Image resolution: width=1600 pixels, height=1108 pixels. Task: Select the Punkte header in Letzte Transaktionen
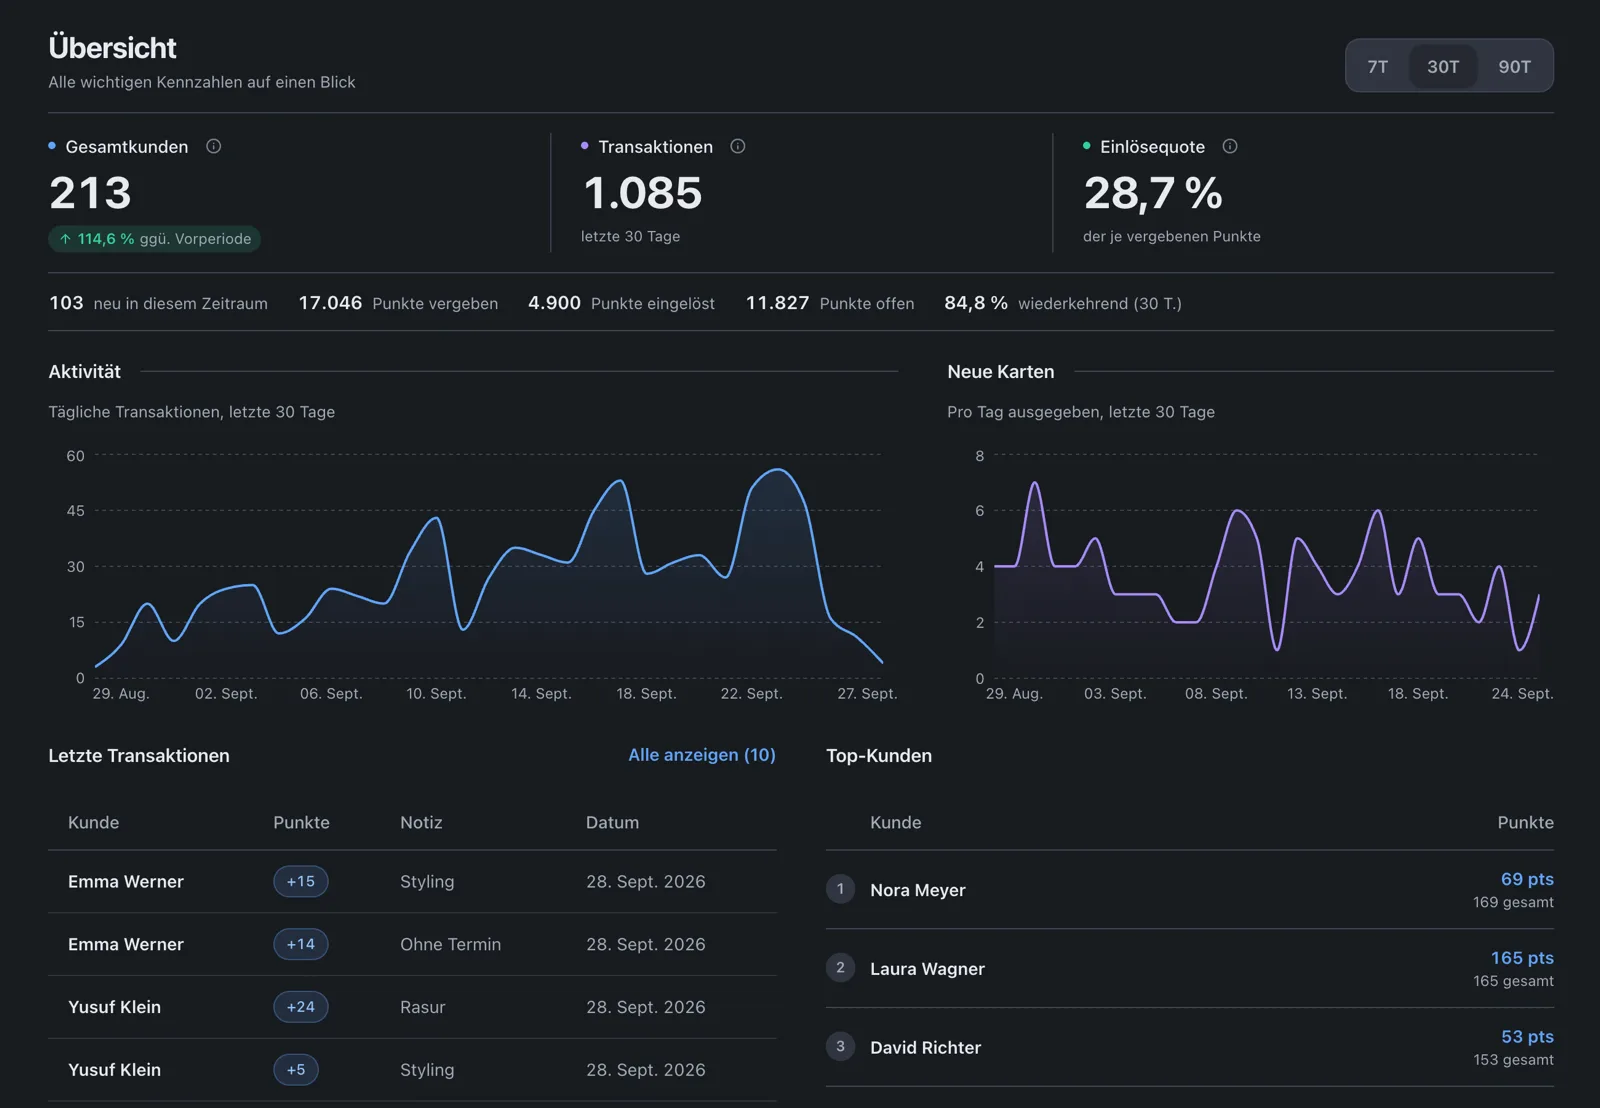301,822
